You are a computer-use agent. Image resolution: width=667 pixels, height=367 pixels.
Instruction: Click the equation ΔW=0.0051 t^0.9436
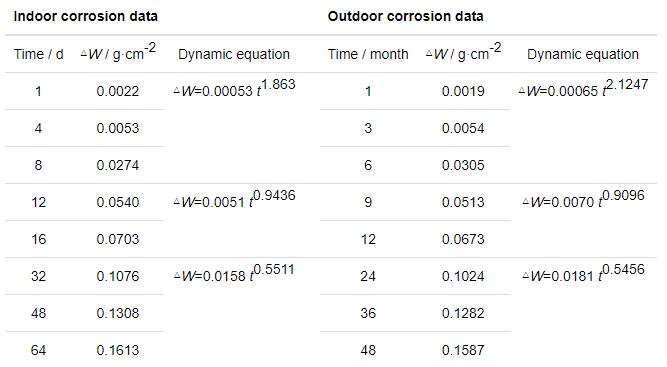(234, 199)
